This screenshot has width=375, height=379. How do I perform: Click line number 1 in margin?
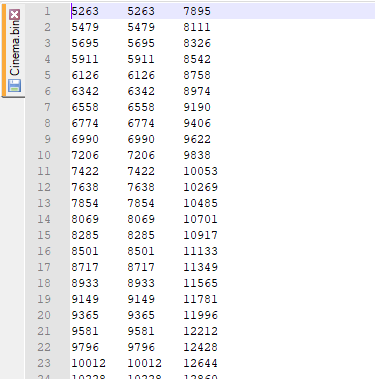point(47,11)
